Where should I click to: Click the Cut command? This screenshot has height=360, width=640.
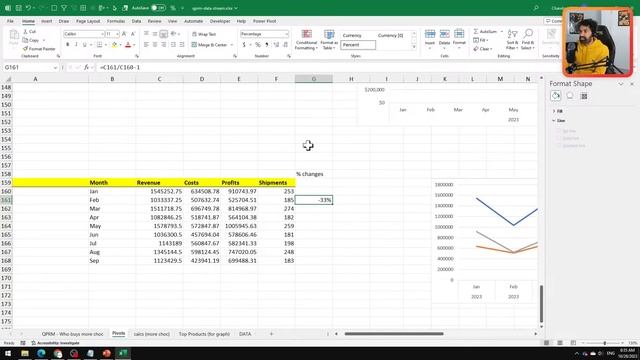[30, 31]
